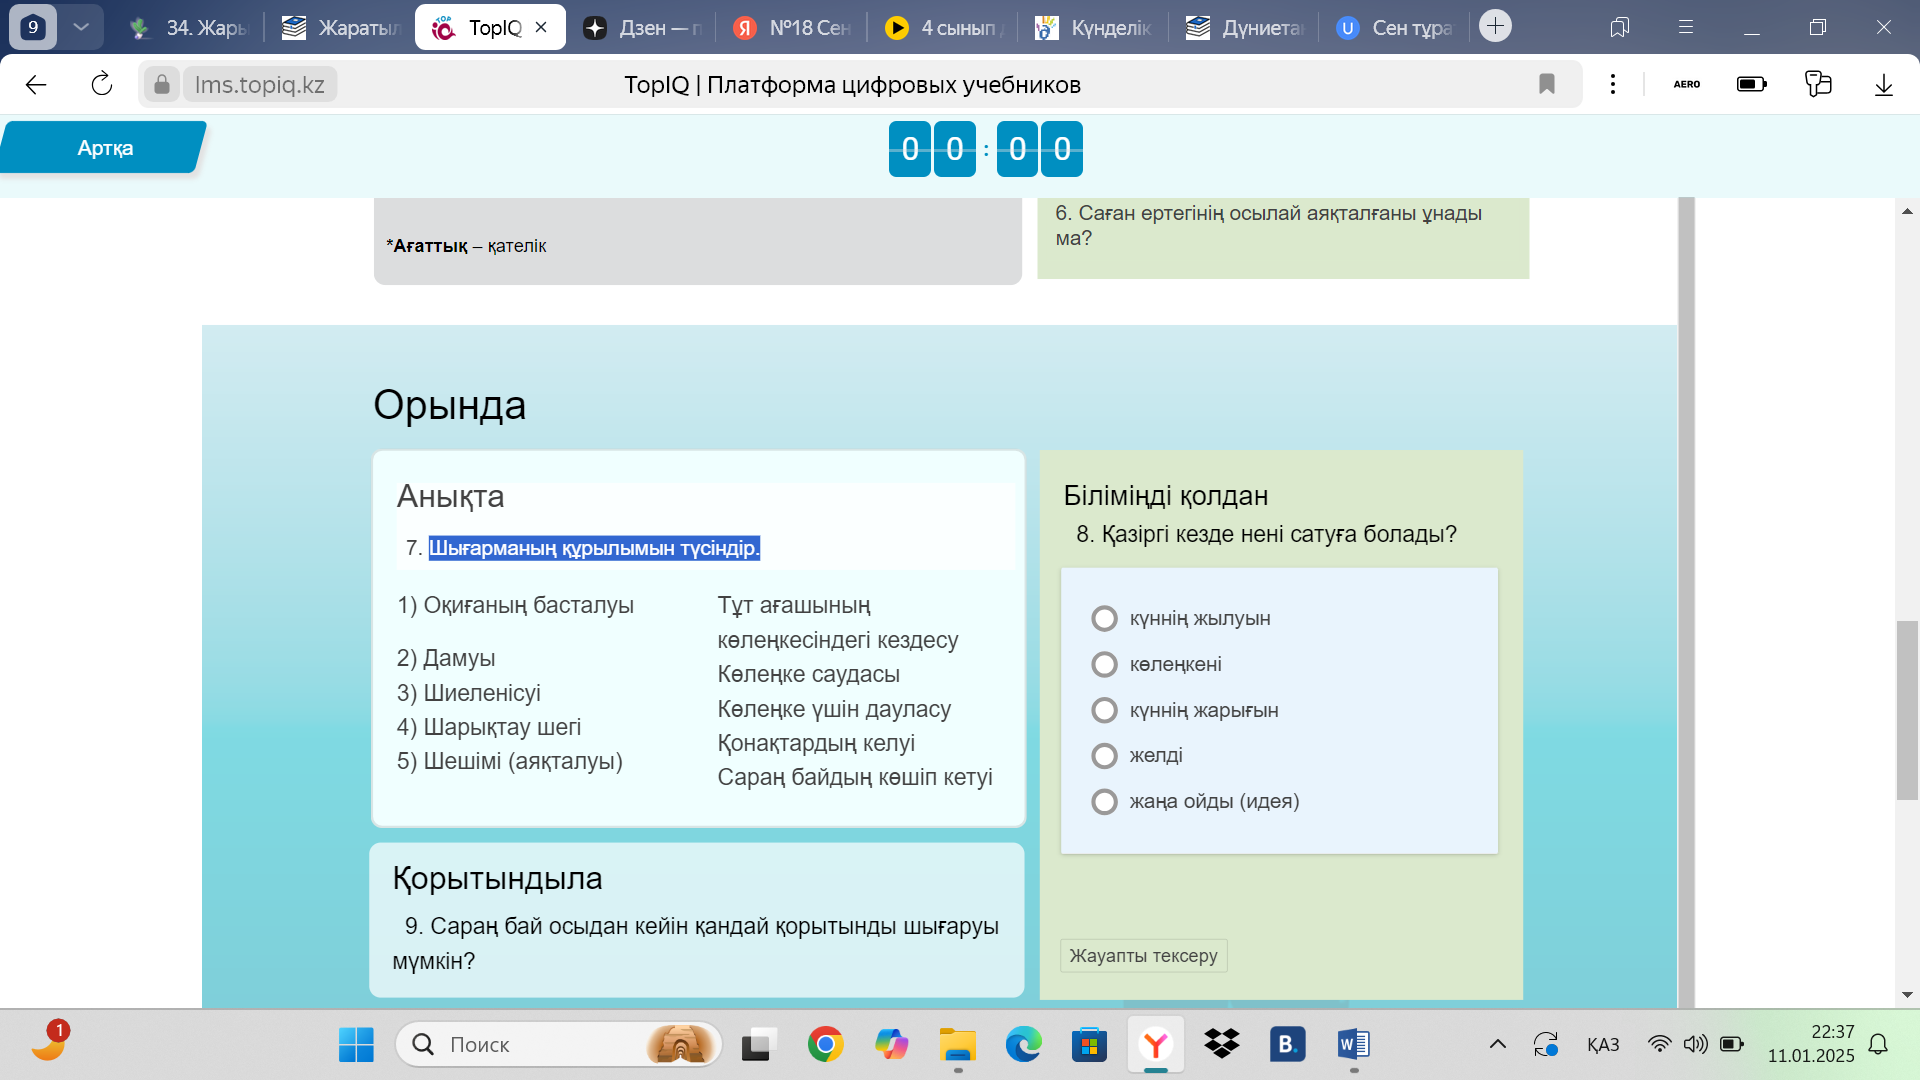This screenshot has height=1080, width=1920.
Task: Click the bookmark icon in address bar
Action: [1547, 85]
